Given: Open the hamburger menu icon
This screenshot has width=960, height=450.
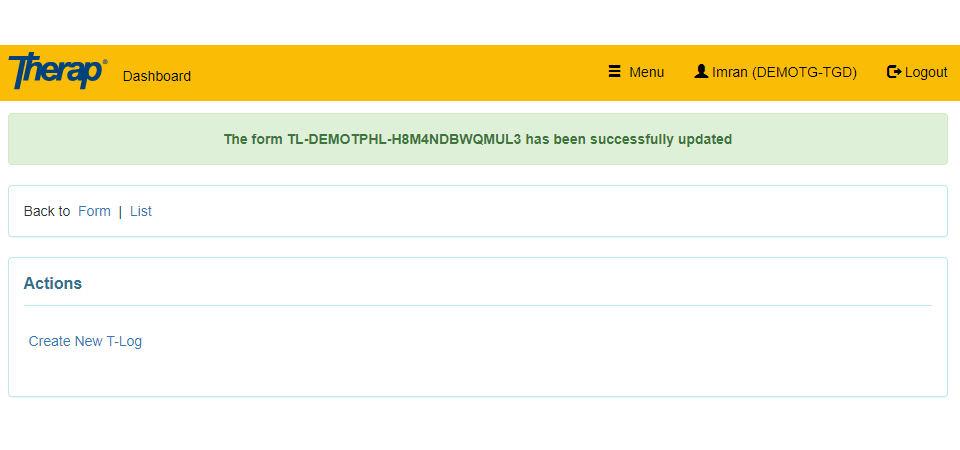Looking at the screenshot, I should coord(614,72).
